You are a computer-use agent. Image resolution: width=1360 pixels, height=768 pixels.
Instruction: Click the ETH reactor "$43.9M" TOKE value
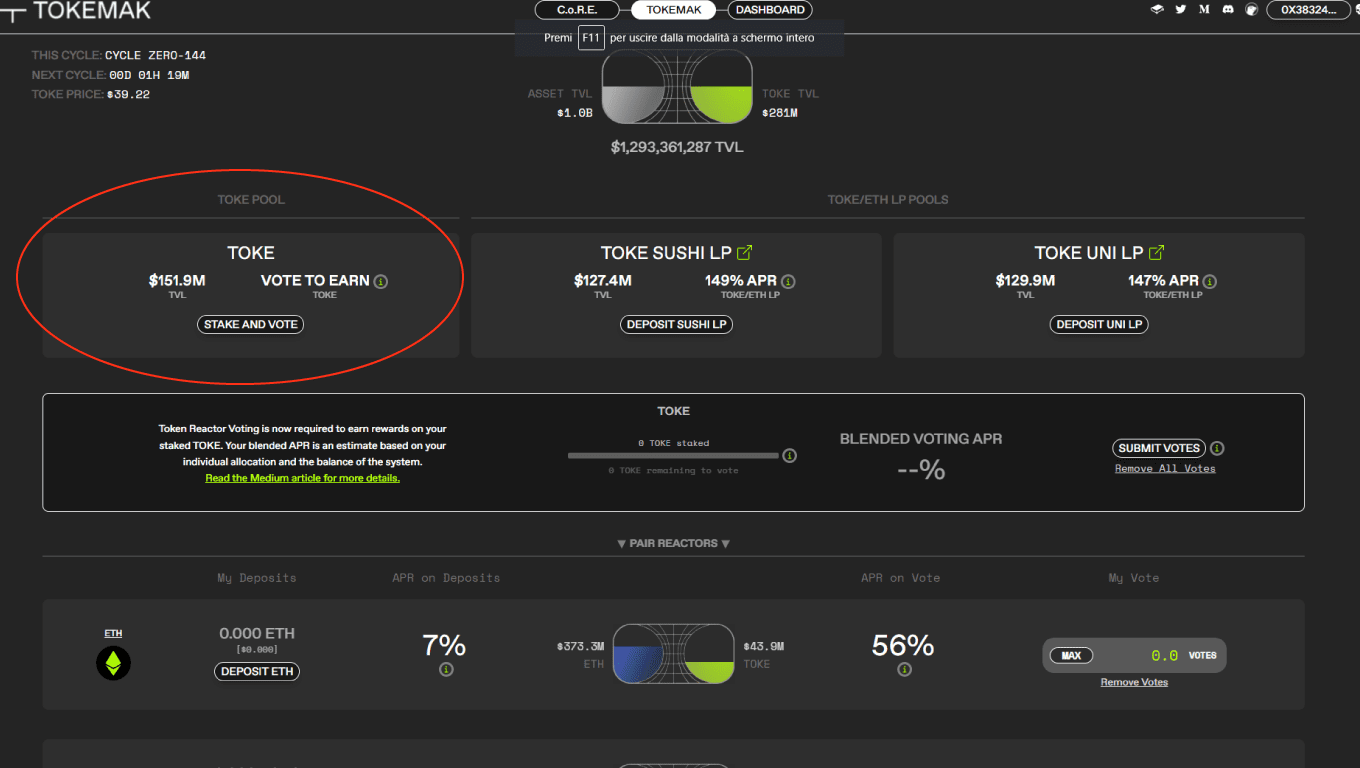pos(764,647)
